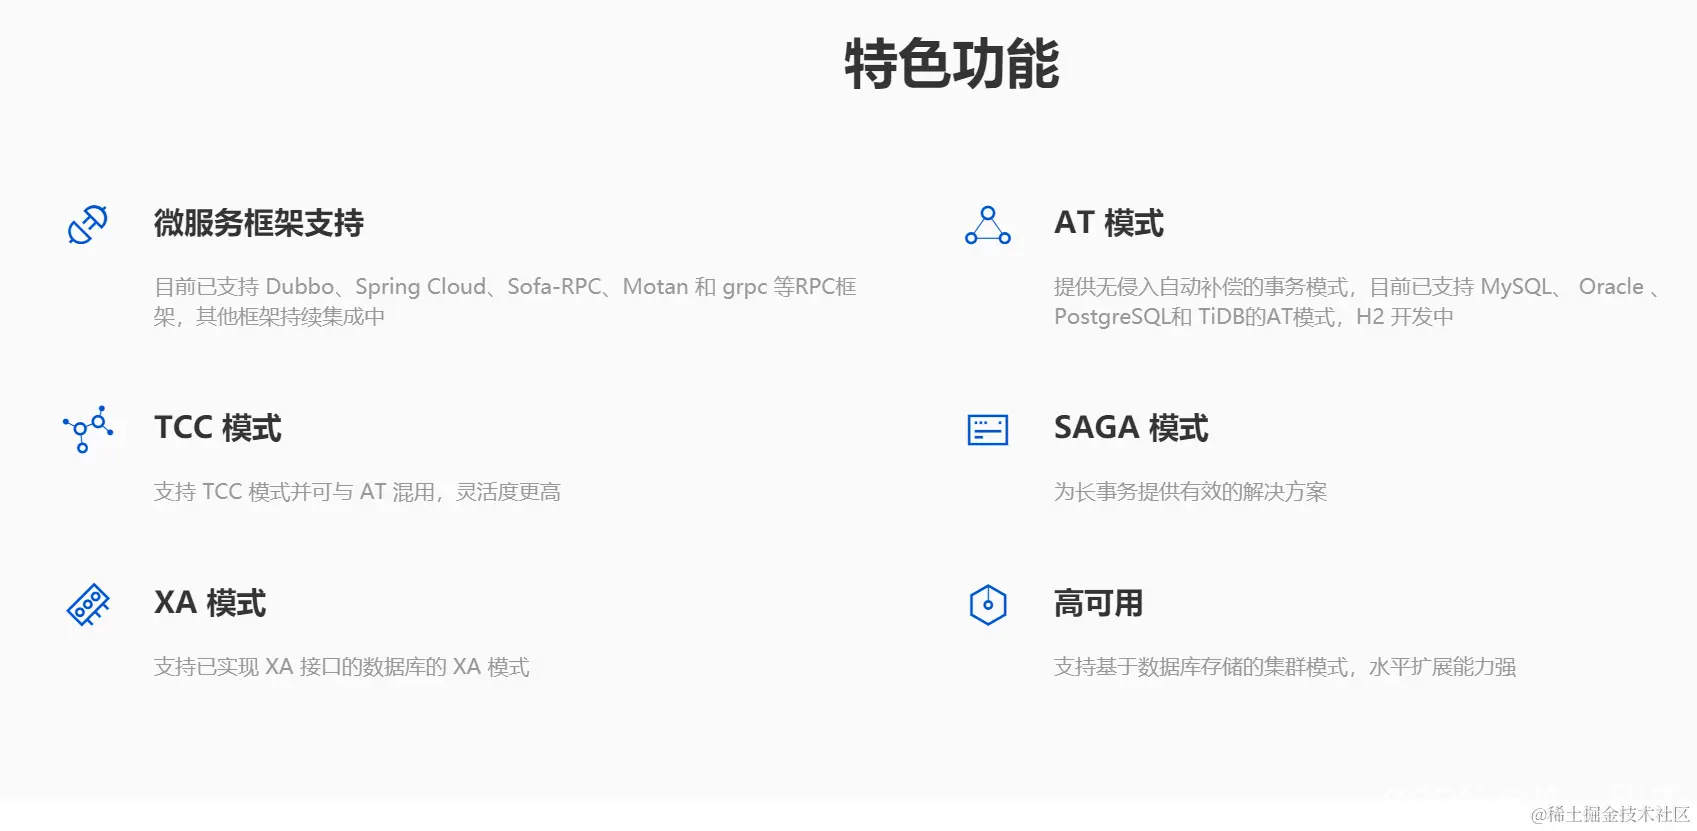Screen dimensions: 1697x831
Task: Click the window panel icon beside SAGA 模式
Action: pyautogui.click(x=988, y=429)
